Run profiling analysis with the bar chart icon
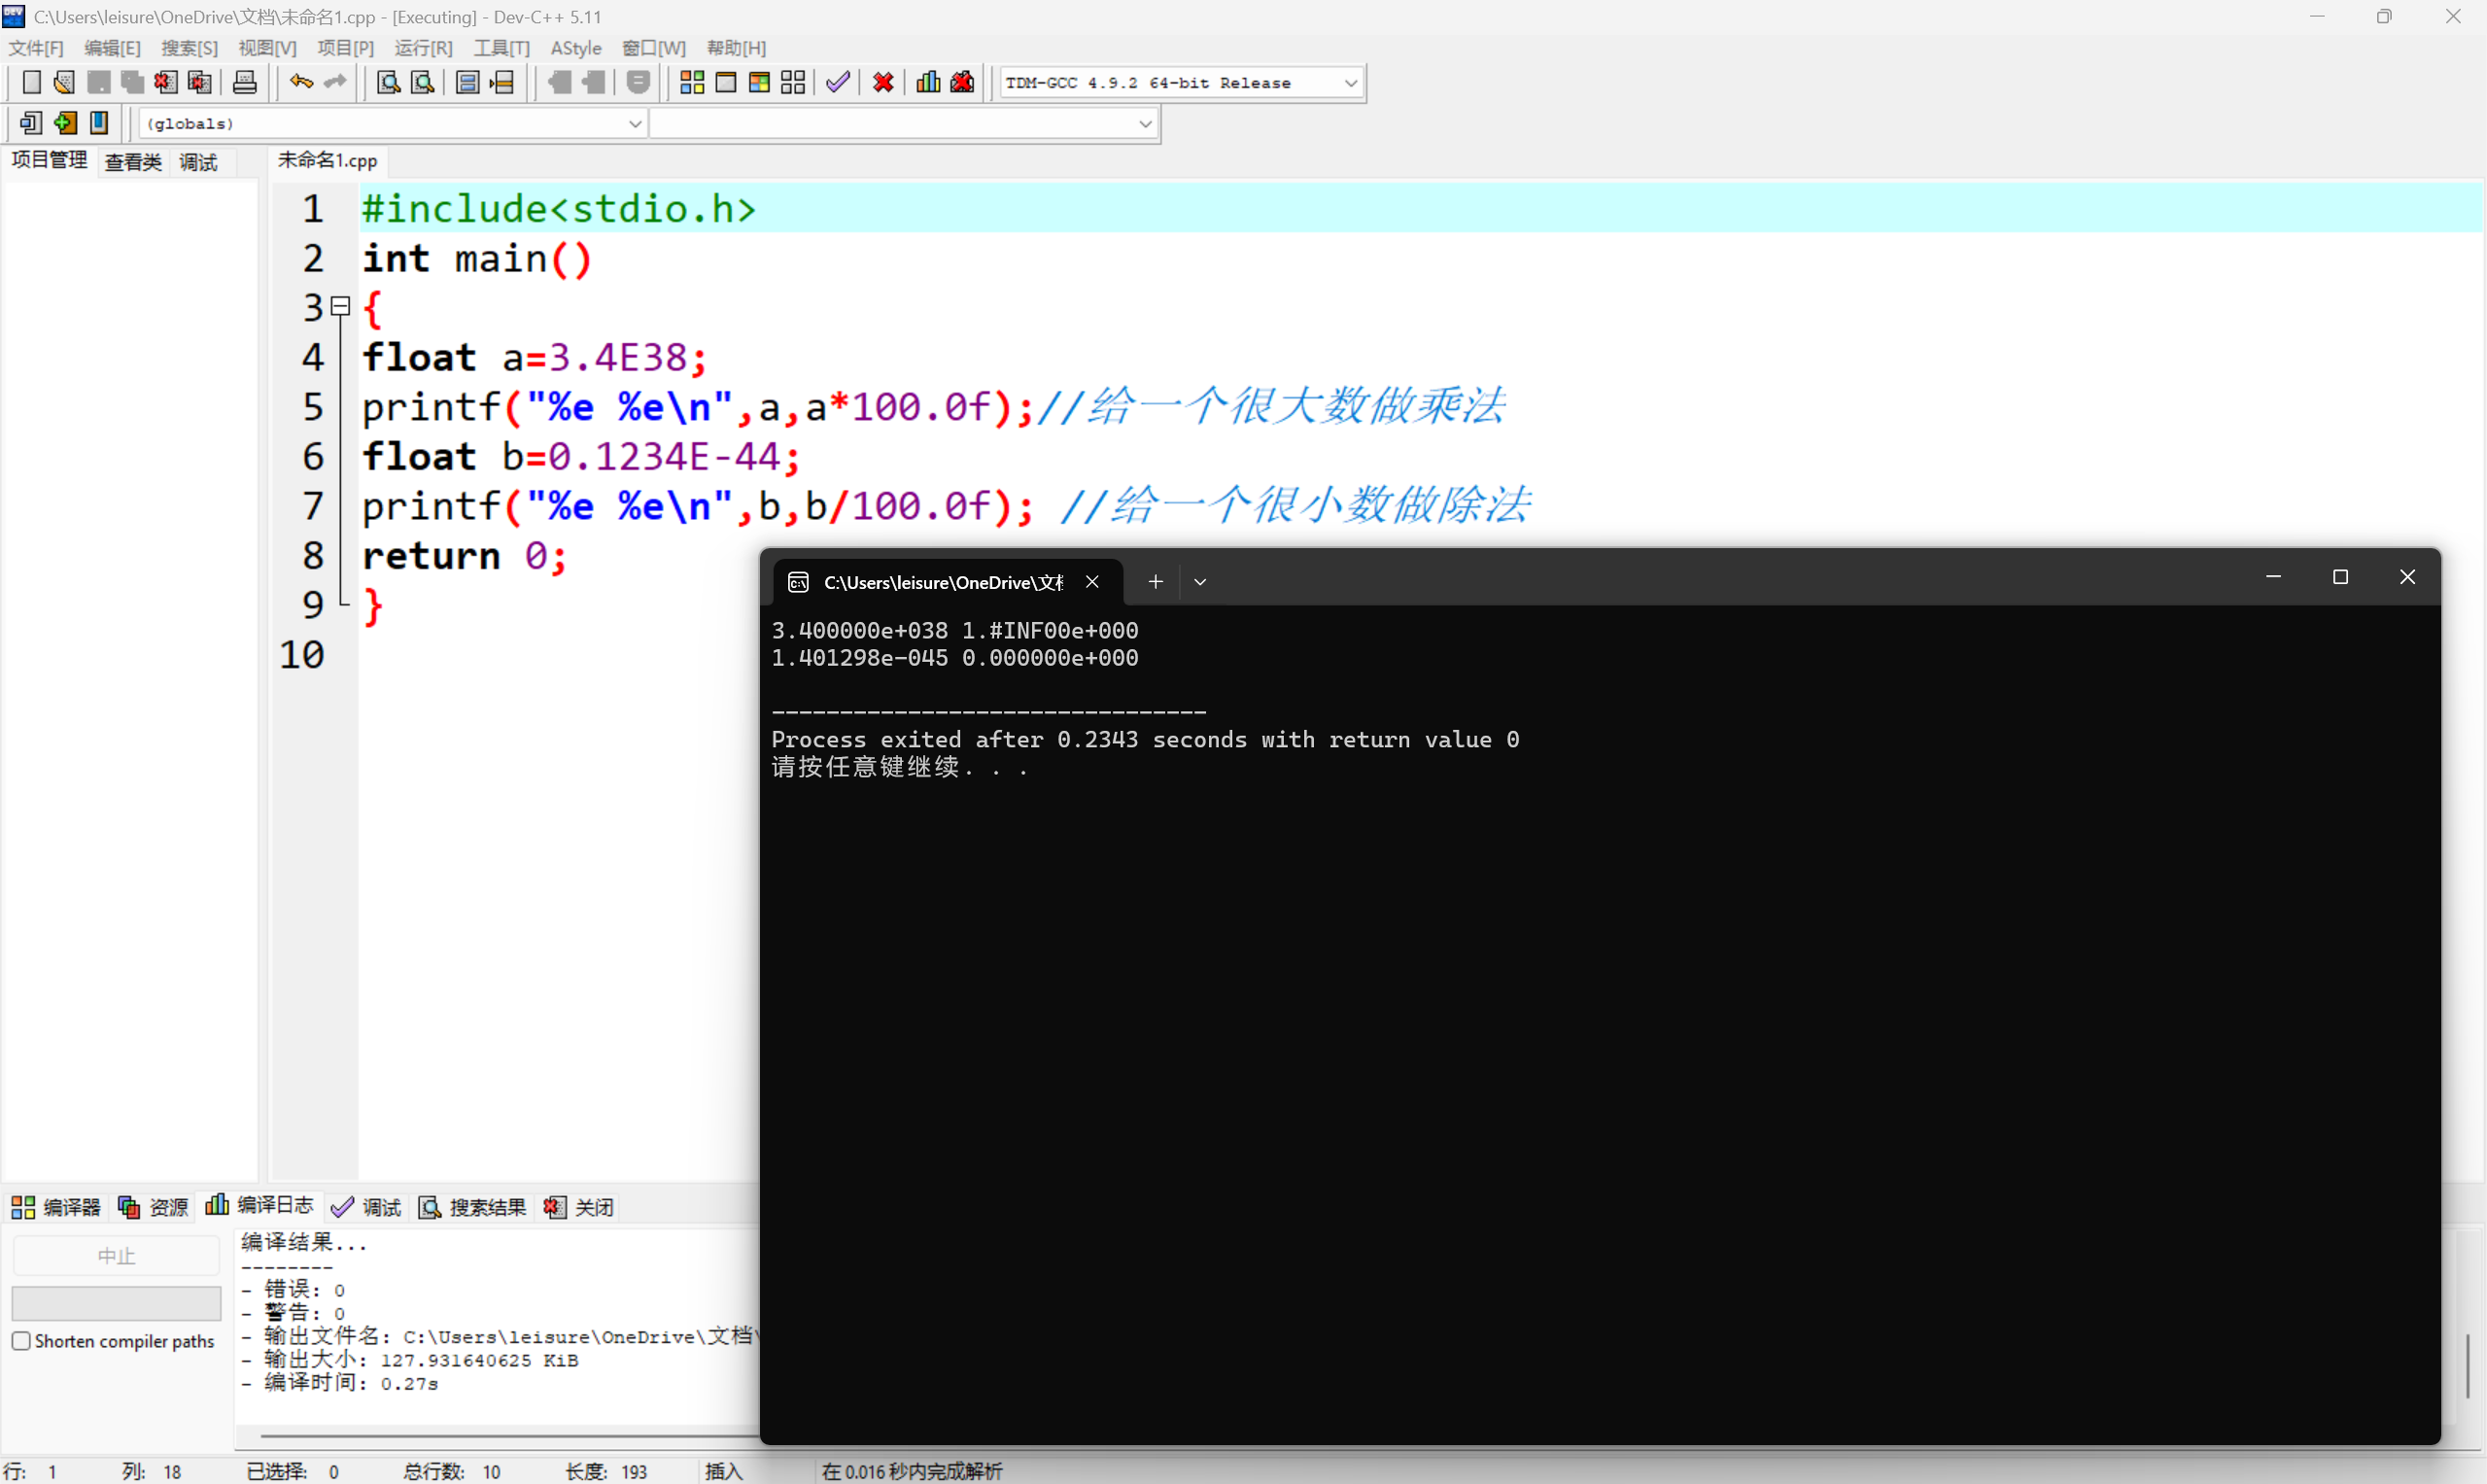This screenshot has height=1484, width=2487. 927,82
